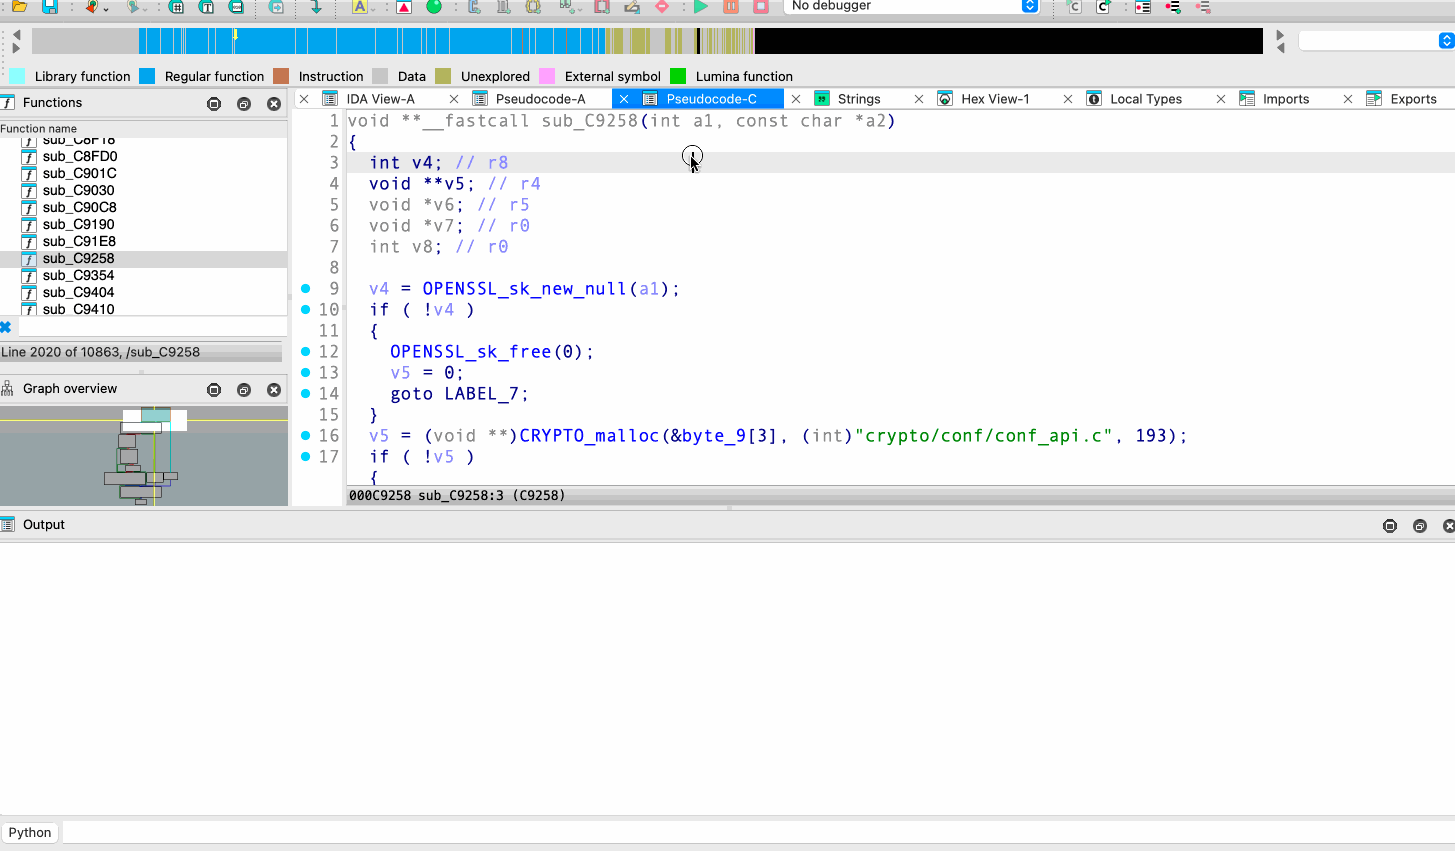Image resolution: width=1455 pixels, height=851 pixels.
Task: Click the Graph overview thumbnail
Action: [144, 456]
